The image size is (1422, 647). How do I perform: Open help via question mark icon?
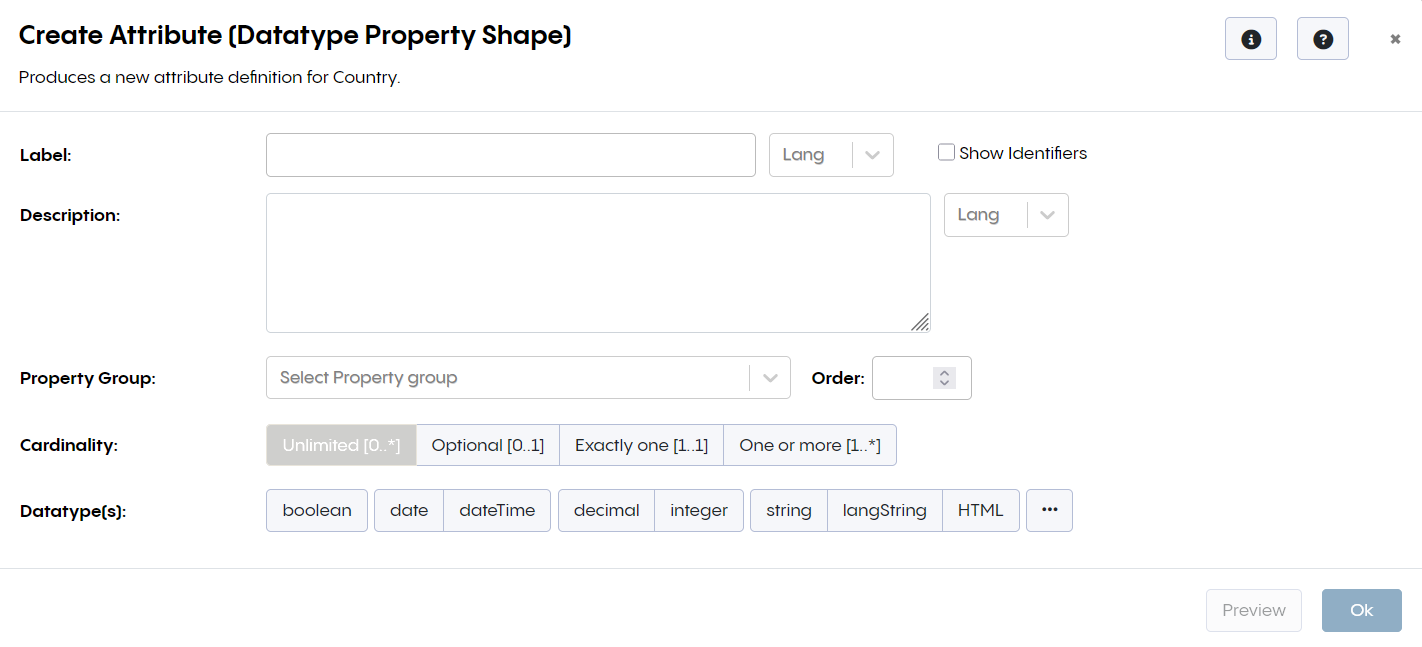point(1322,39)
